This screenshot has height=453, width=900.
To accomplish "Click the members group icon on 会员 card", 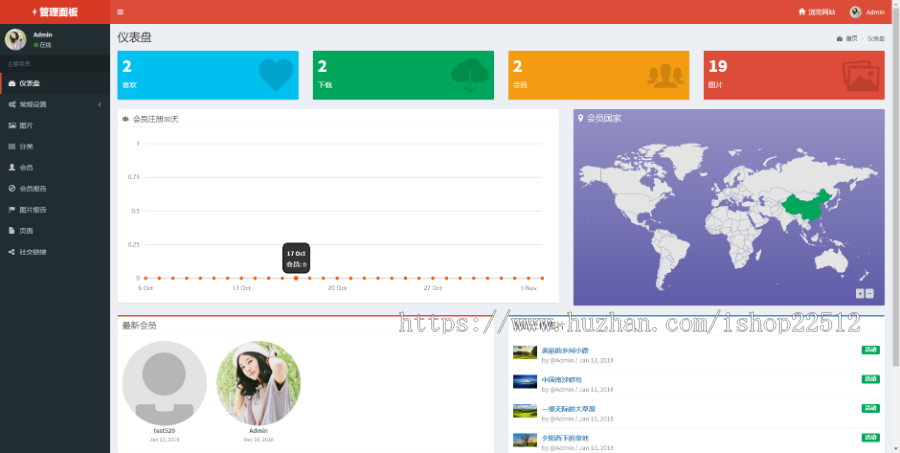I will click(x=665, y=76).
